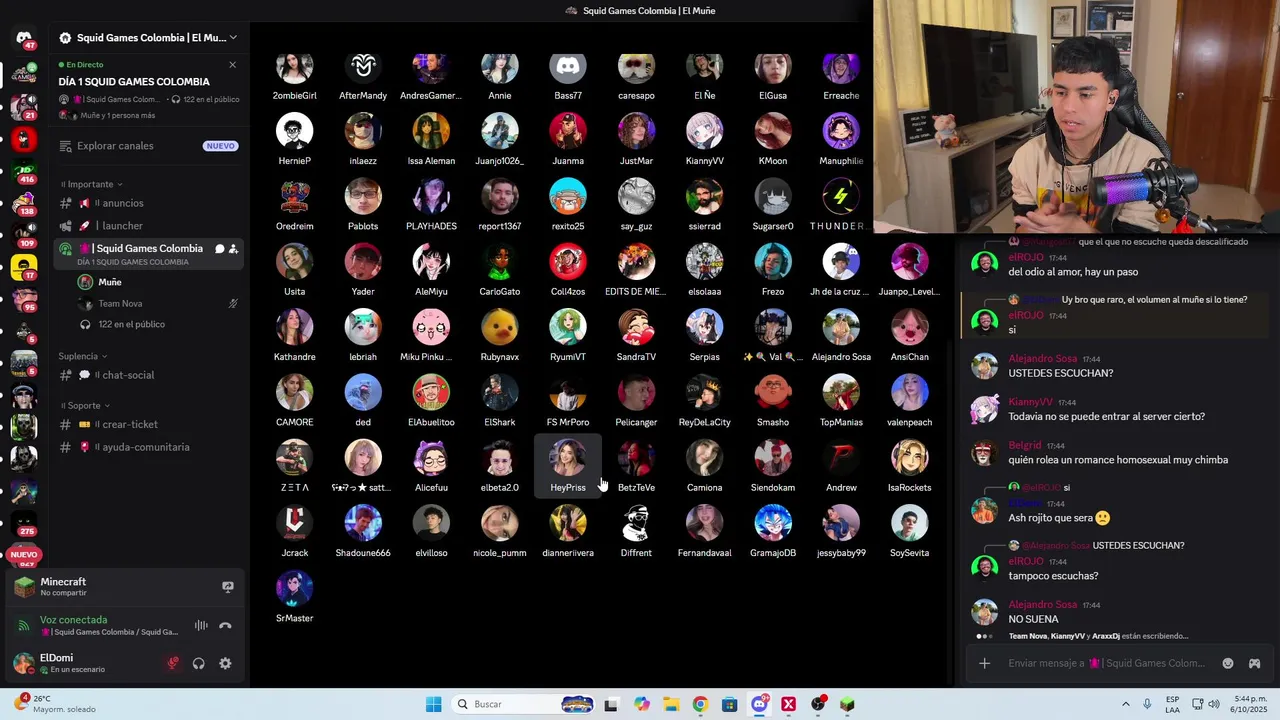Open Discord direct messages home icon
The height and width of the screenshot is (720, 1280).
coord(24,38)
